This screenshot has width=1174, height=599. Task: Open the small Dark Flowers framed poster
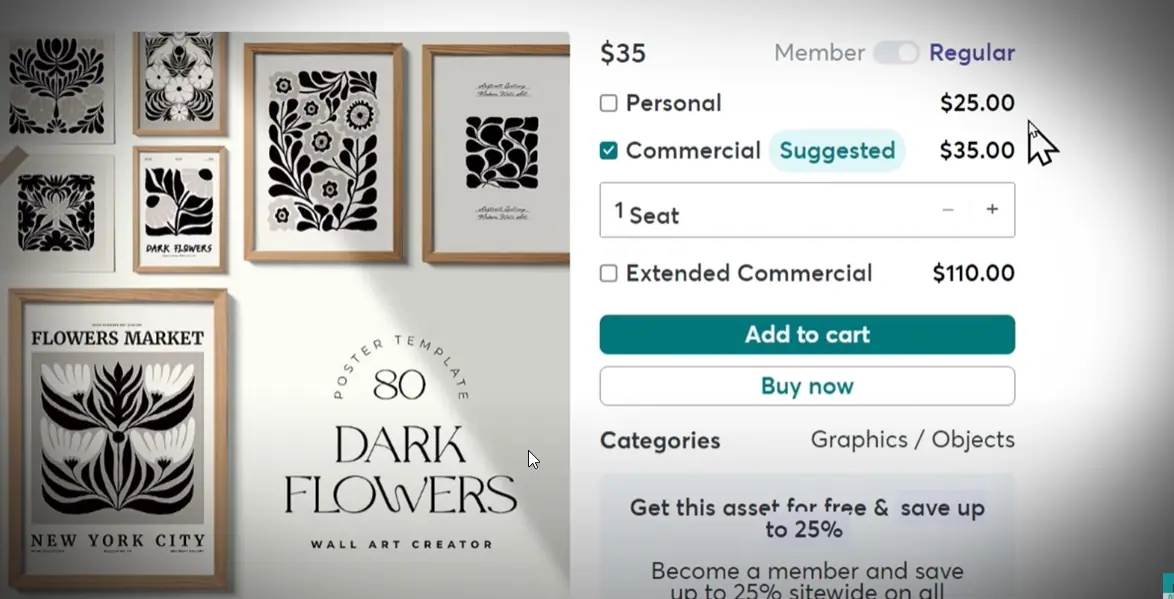pyautogui.click(x=179, y=209)
